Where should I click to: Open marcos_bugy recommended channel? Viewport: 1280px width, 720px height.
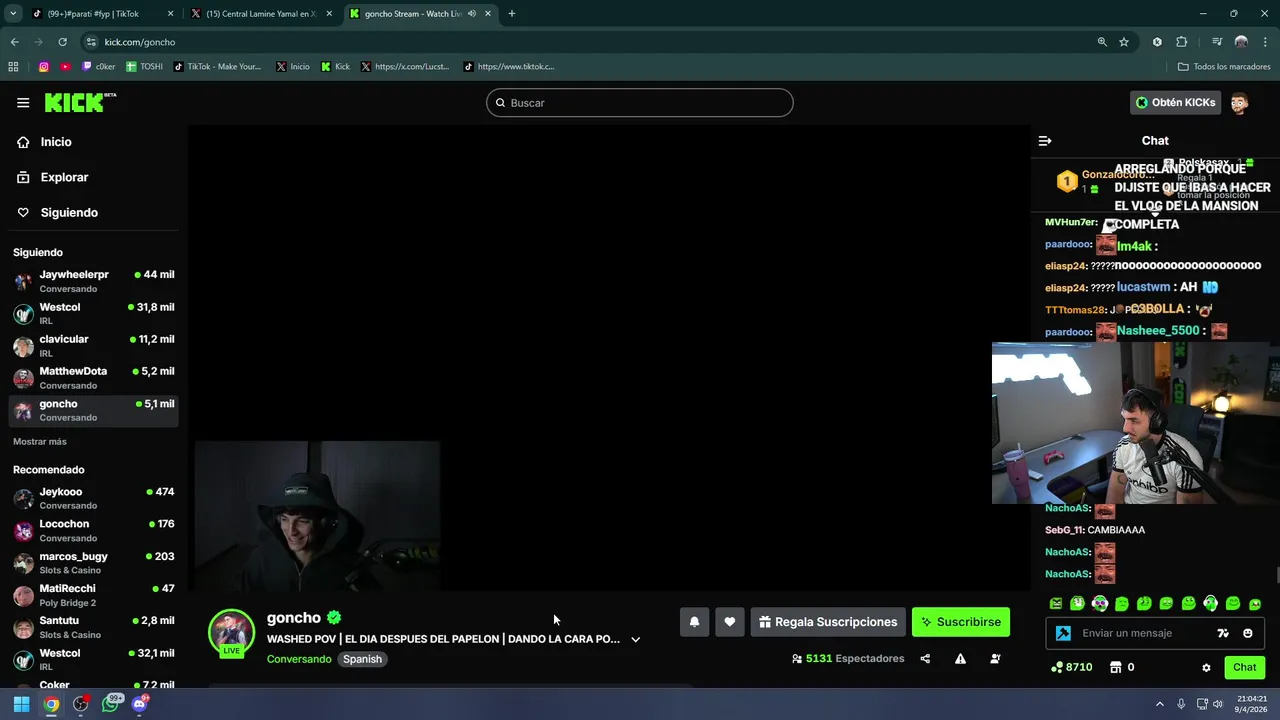tap(93, 563)
